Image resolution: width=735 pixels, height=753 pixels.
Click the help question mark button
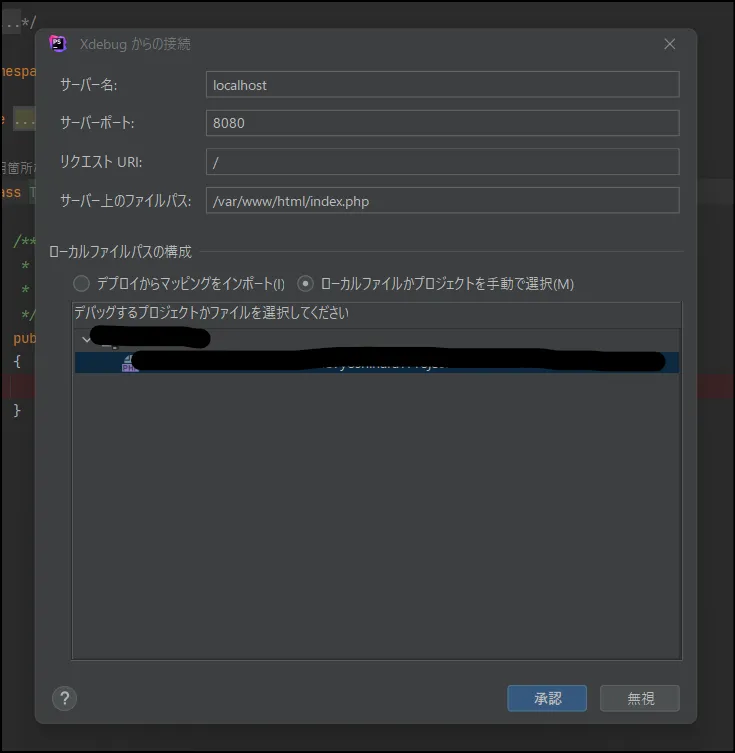coord(64,698)
